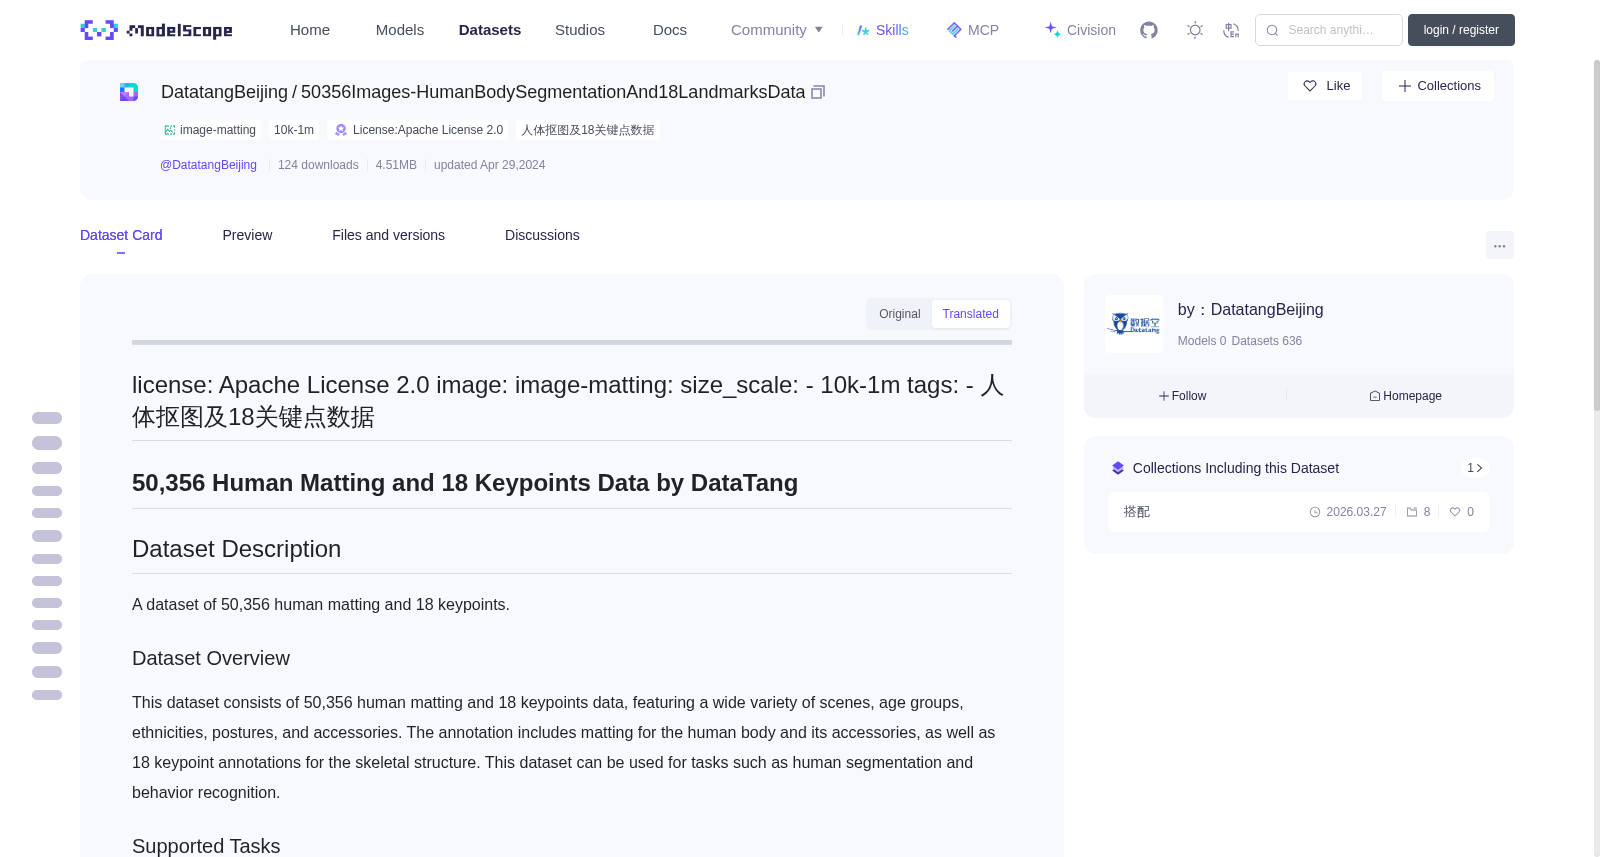Select the Preview tab
1600x857 pixels.
coord(247,235)
